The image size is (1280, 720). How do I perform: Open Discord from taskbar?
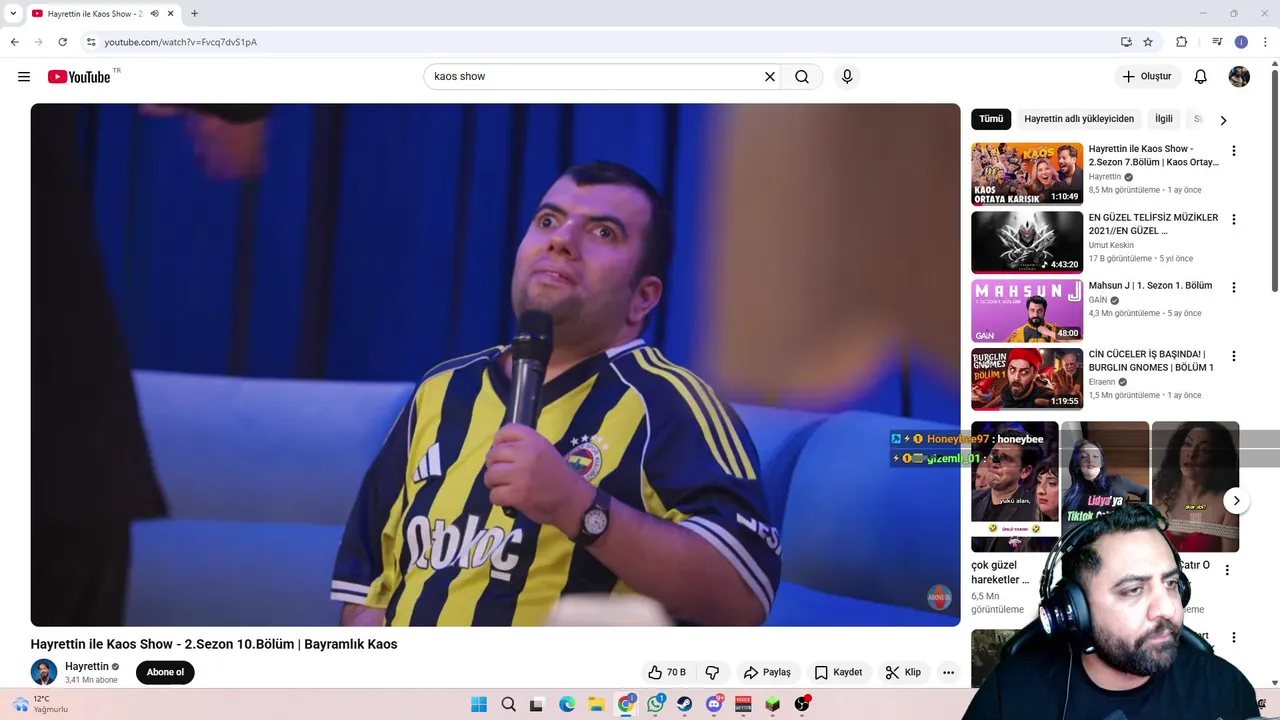714,705
